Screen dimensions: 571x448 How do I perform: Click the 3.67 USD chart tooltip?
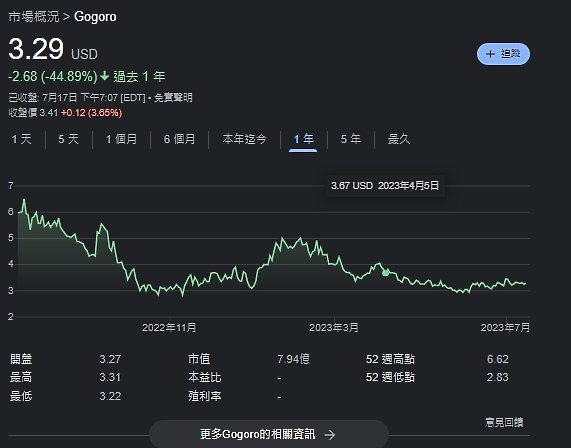pyautogui.click(x=385, y=186)
